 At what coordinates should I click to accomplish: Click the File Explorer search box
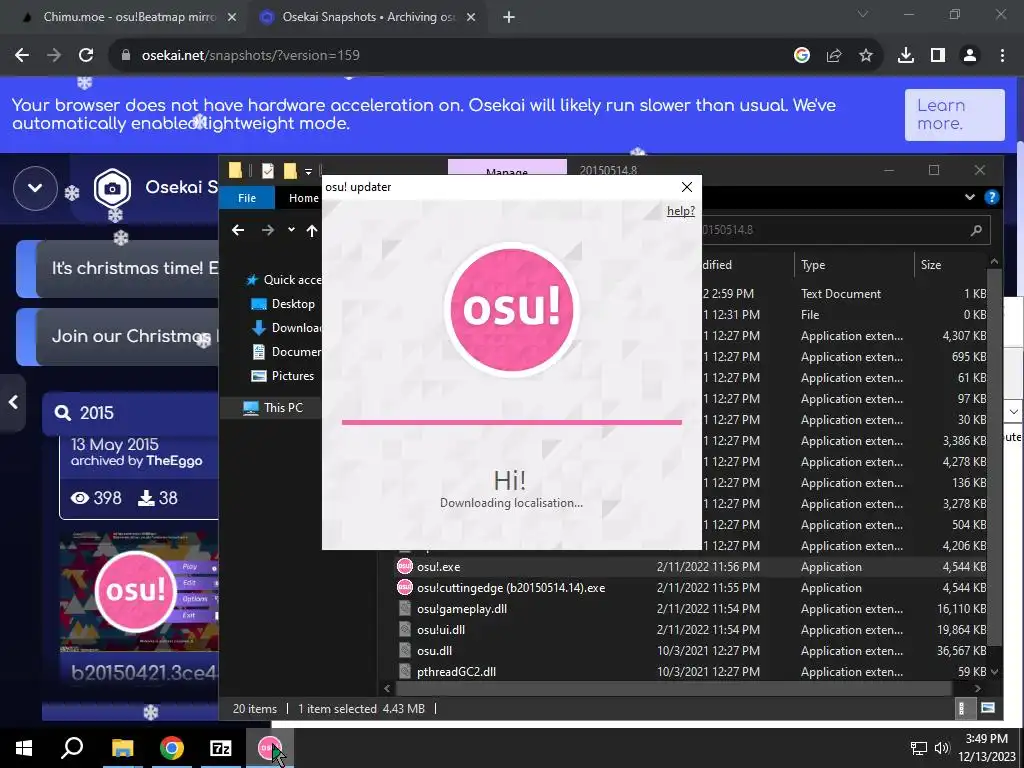pos(846,230)
